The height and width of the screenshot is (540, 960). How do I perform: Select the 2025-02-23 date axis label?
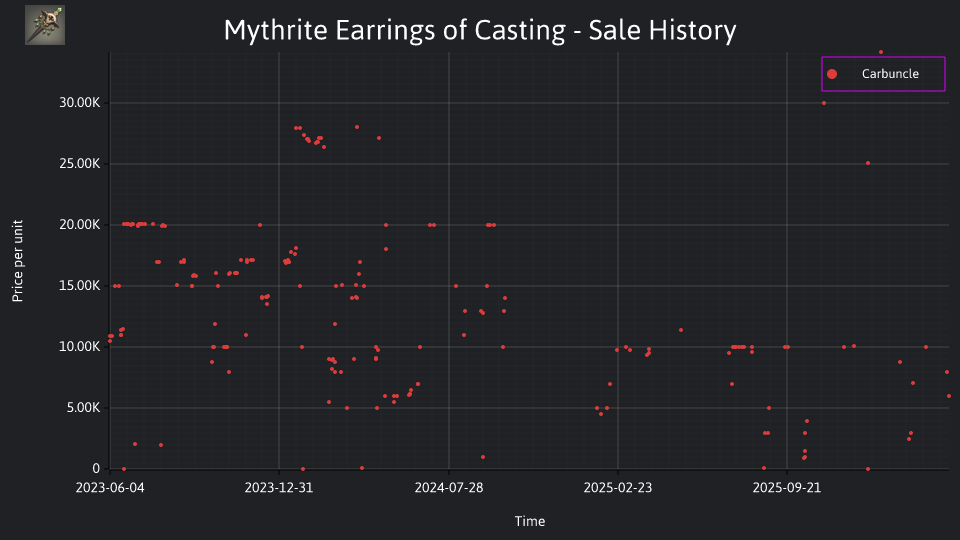[618, 488]
